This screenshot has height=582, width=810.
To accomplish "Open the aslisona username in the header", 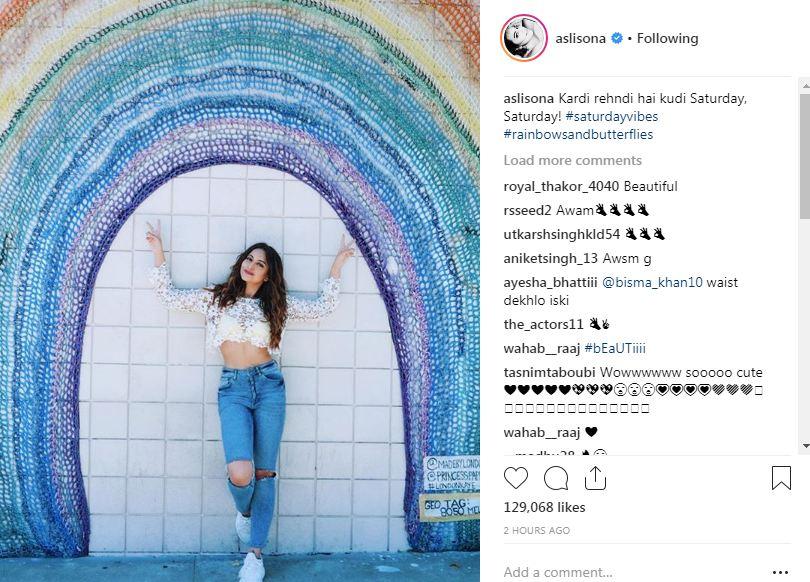I will tap(580, 38).
